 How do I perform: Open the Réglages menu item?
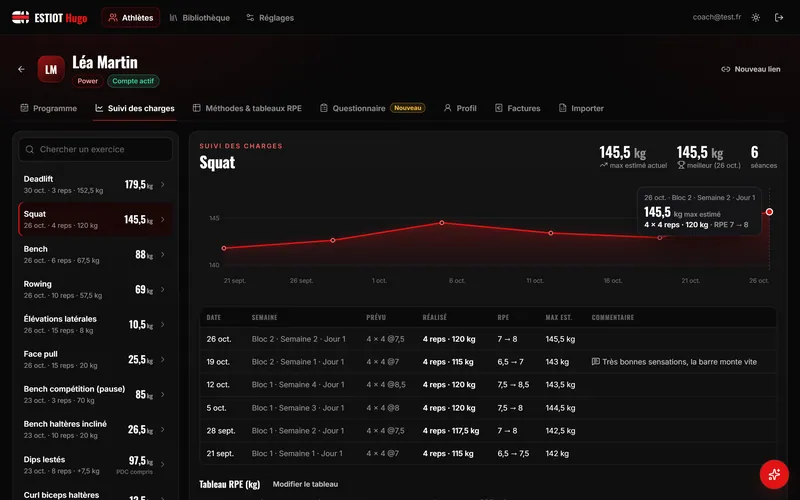click(270, 18)
